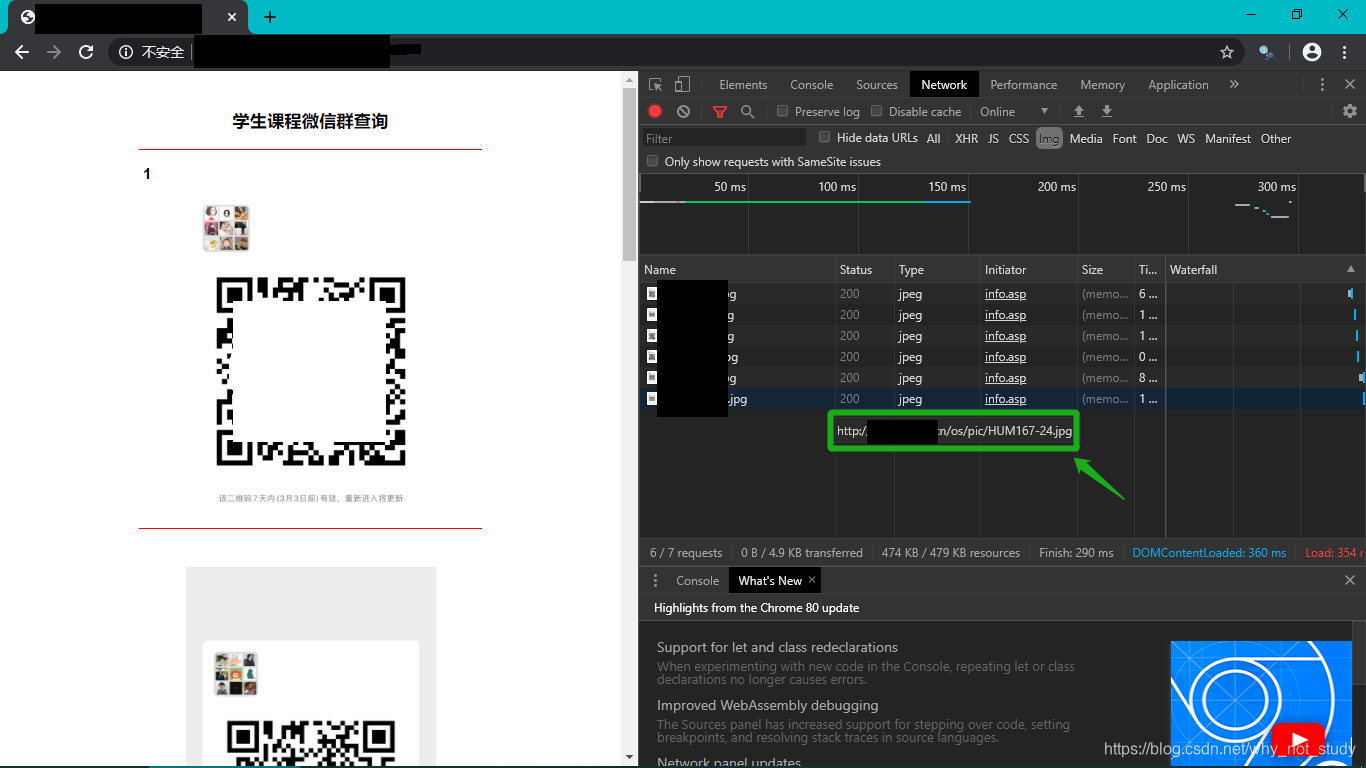Sort by the Size column header

tap(1105, 269)
